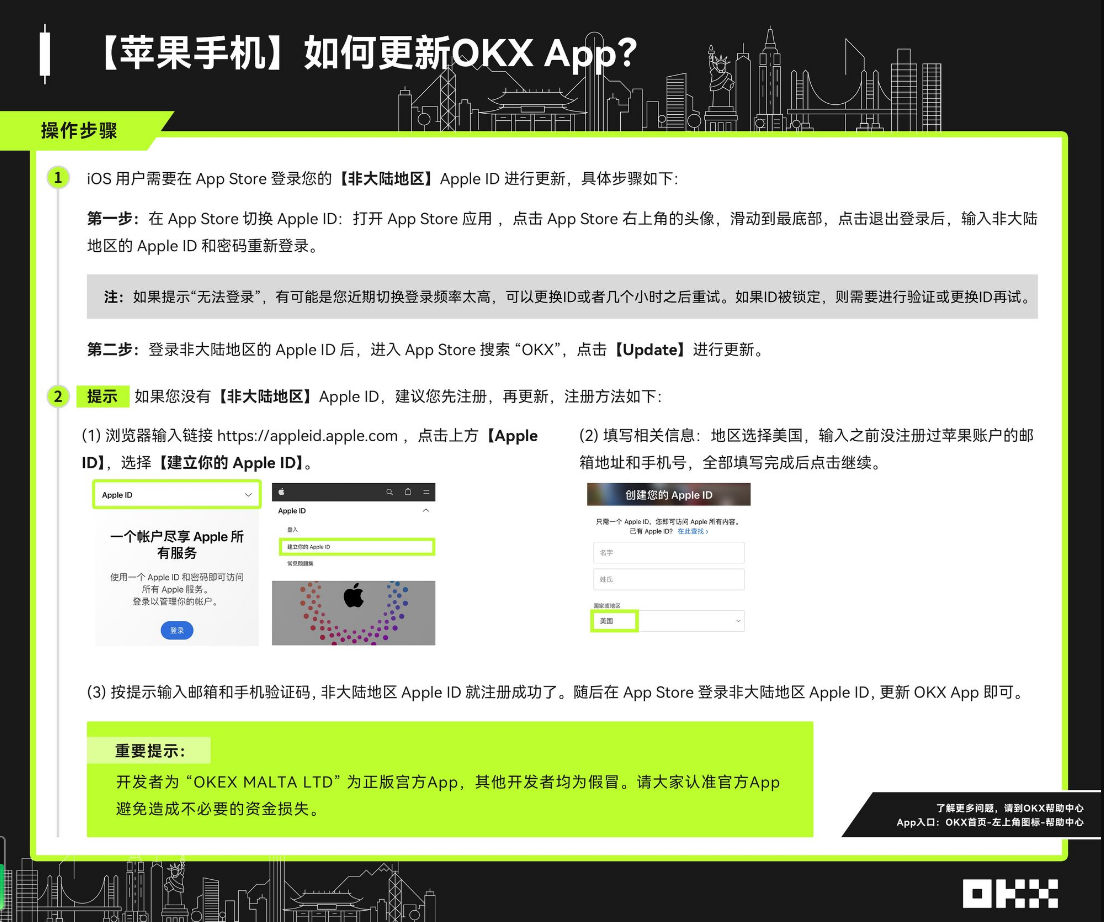Select the 登入 menu entry under Apple ID
The image size is (1104, 922).
coord(293,529)
